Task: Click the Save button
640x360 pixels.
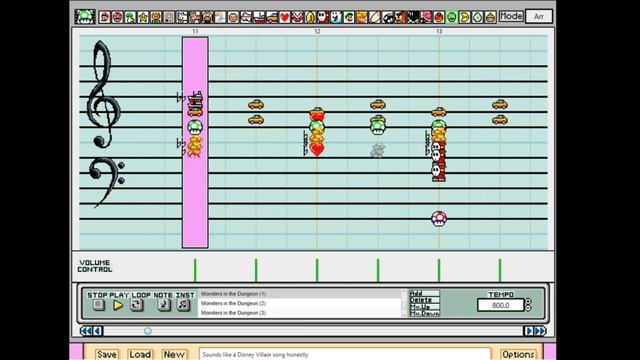Action: click(107, 354)
